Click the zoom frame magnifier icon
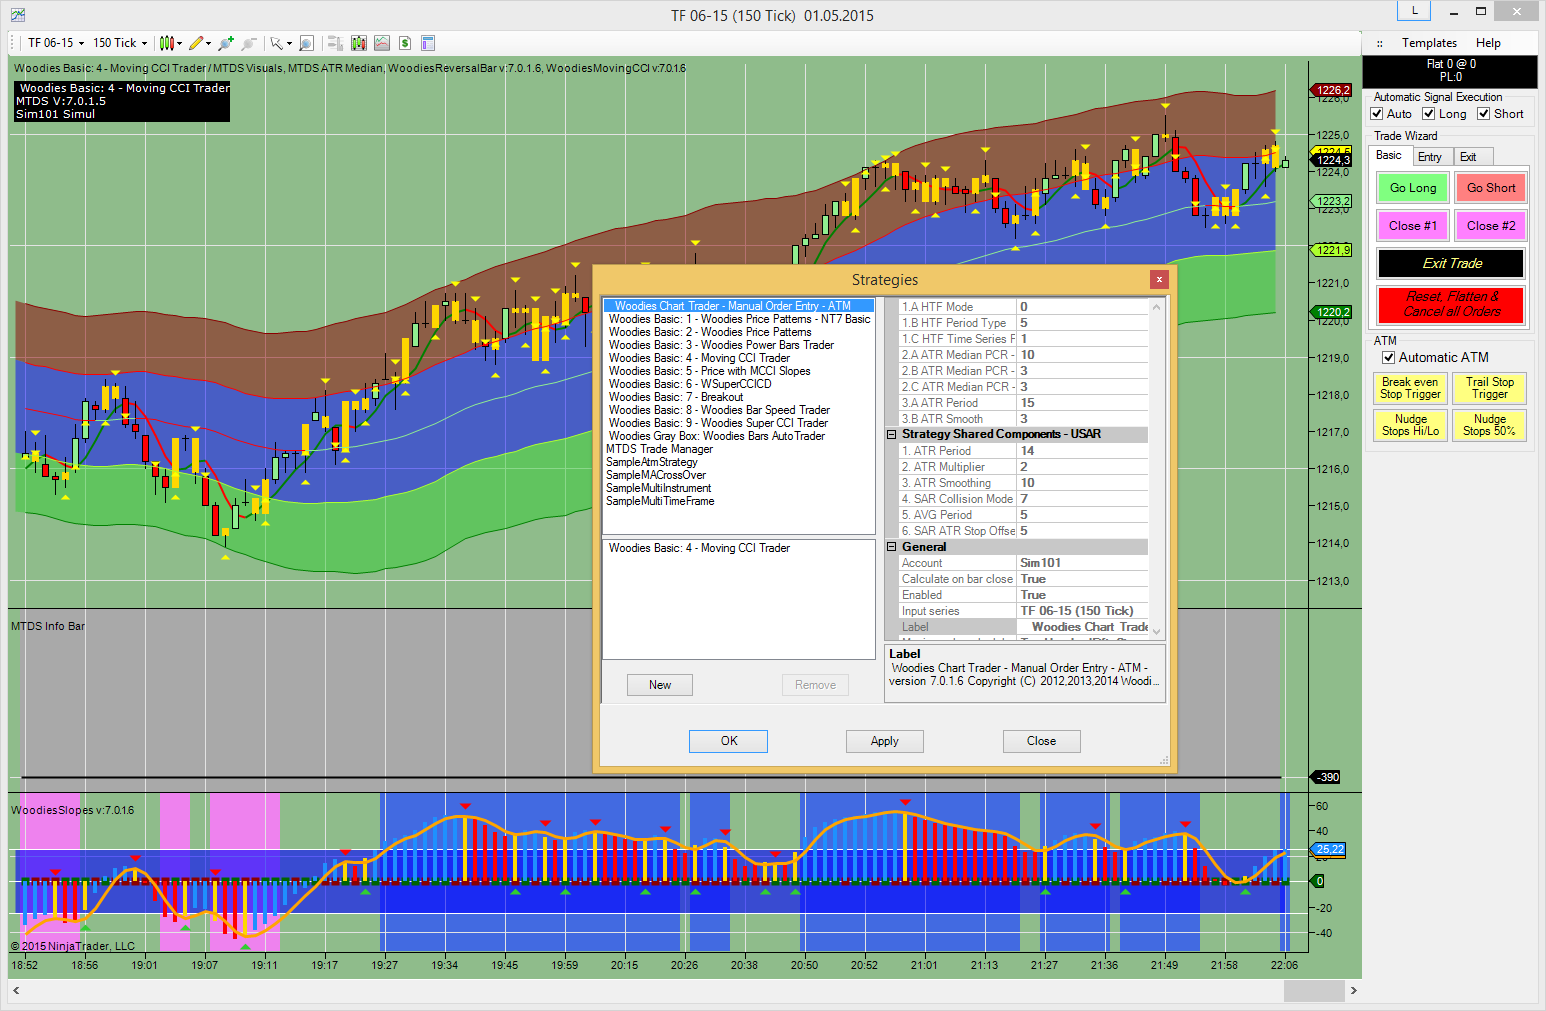The width and height of the screenshot is (1546, 1011). (307, 43)
